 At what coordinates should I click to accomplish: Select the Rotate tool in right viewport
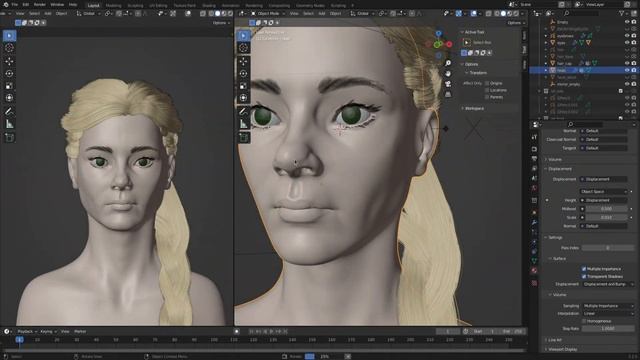pyautogui.click(x=243, y=73)
